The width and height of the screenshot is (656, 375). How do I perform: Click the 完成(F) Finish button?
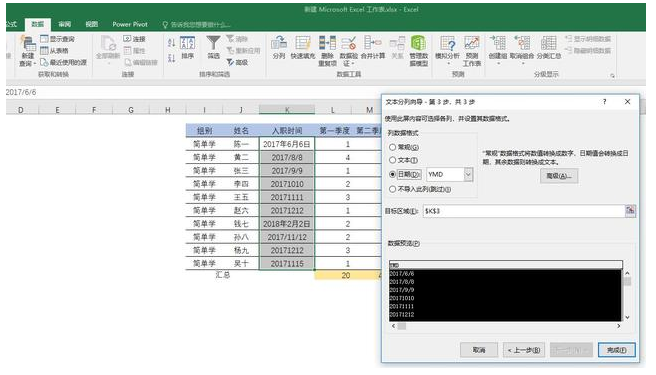(617, 350)
